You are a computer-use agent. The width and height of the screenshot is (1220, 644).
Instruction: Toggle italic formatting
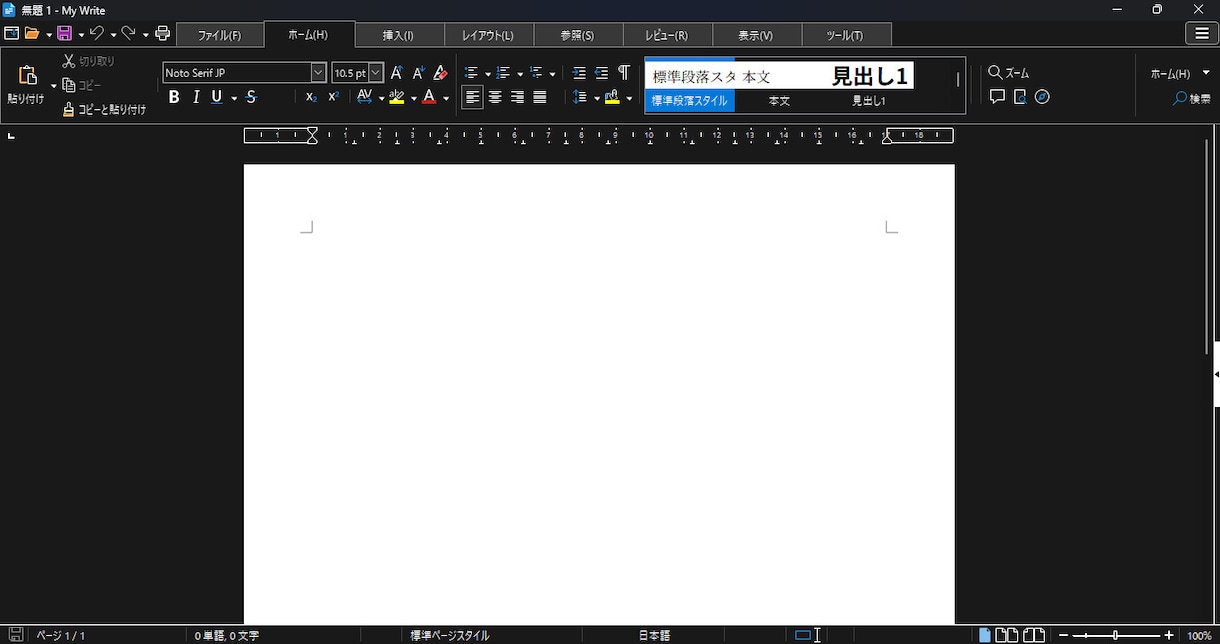(196, 97)
